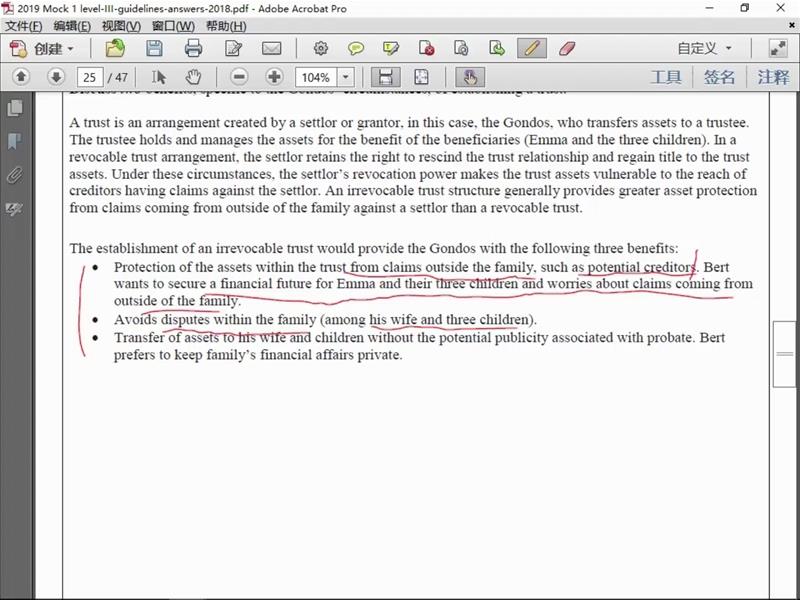
Task: Expand the 自定义 (Customize) dropdown
Action: tap(704, 48)
